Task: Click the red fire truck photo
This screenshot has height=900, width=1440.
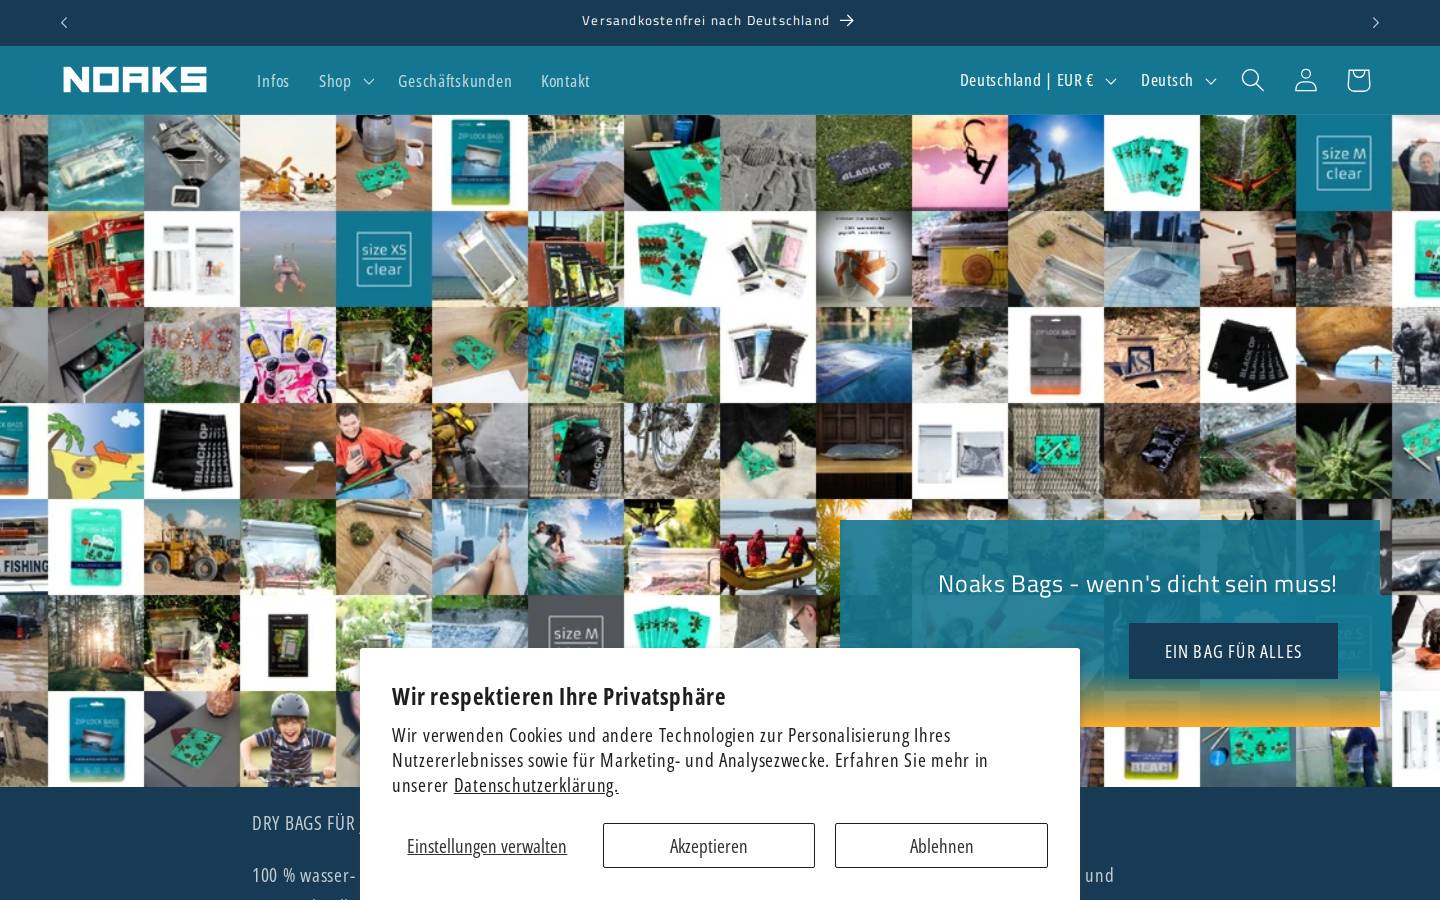Action: click(x=96, y=259)
